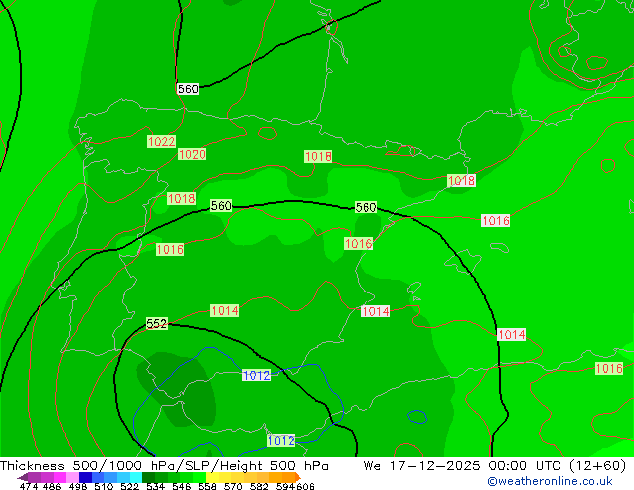Viewport: 634px width, 490px height.
Task: Select the dark blue legend swatch after 498
Action: tap(85, 477)
